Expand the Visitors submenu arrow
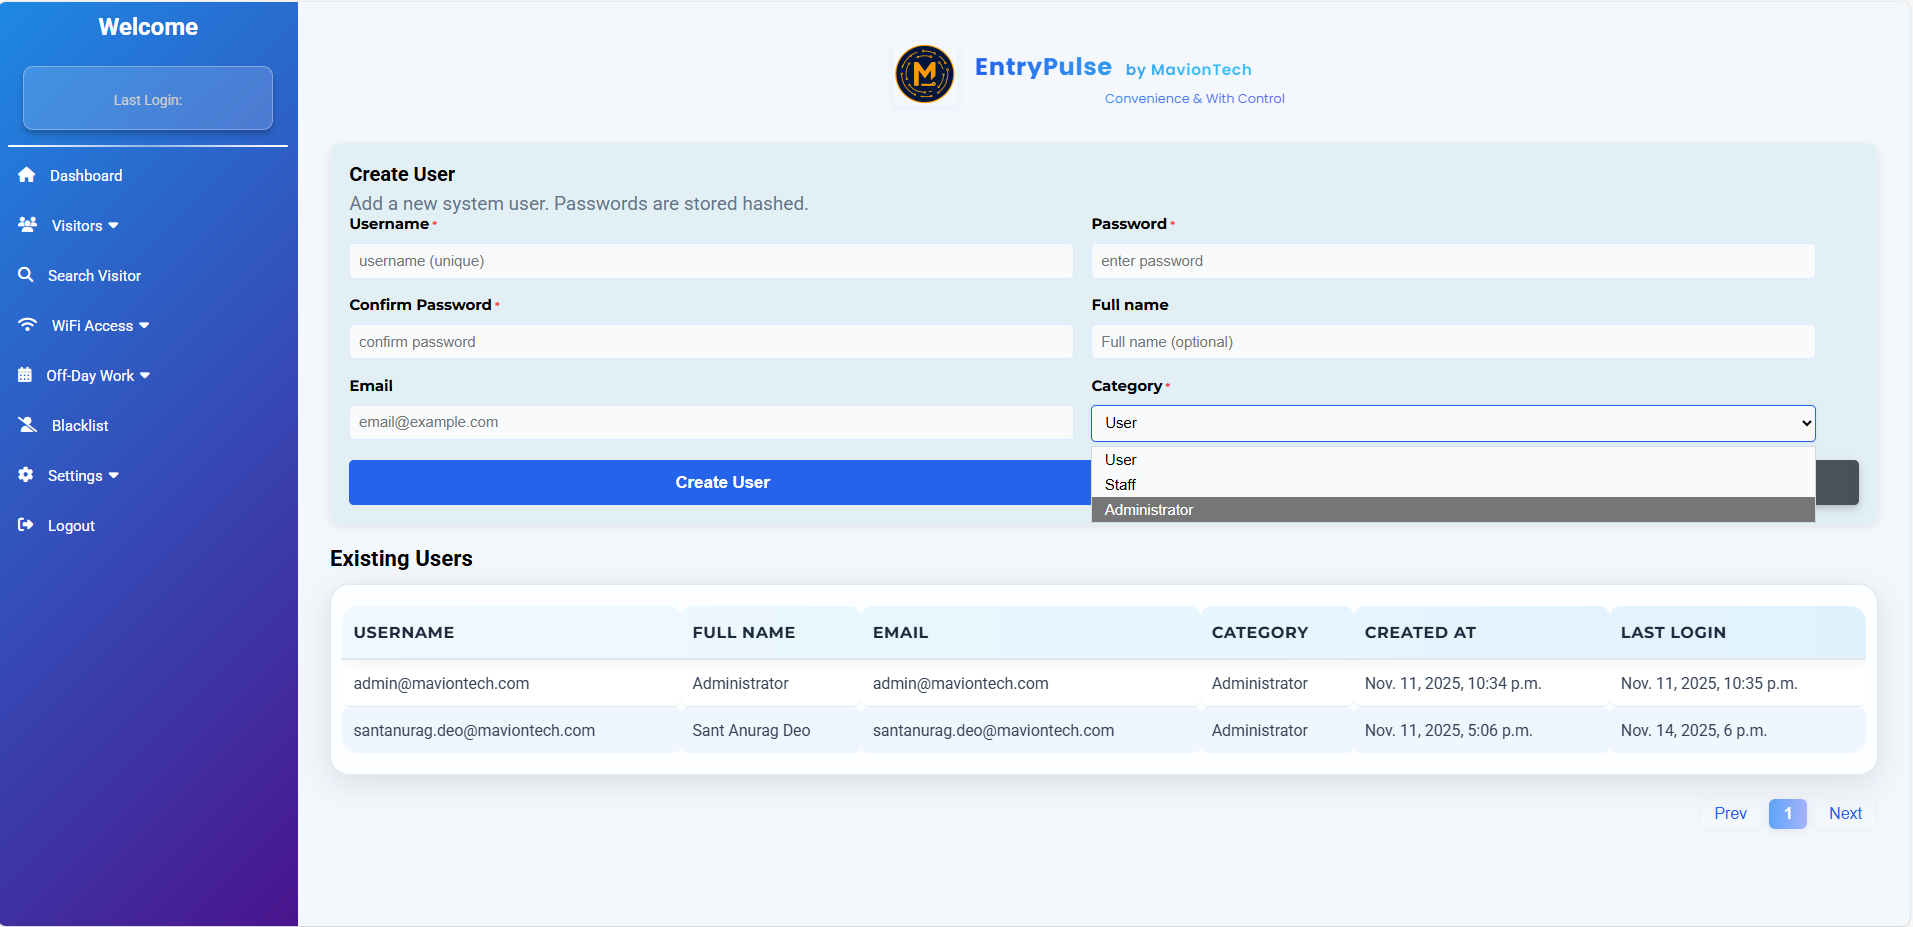 pos(113,226)
